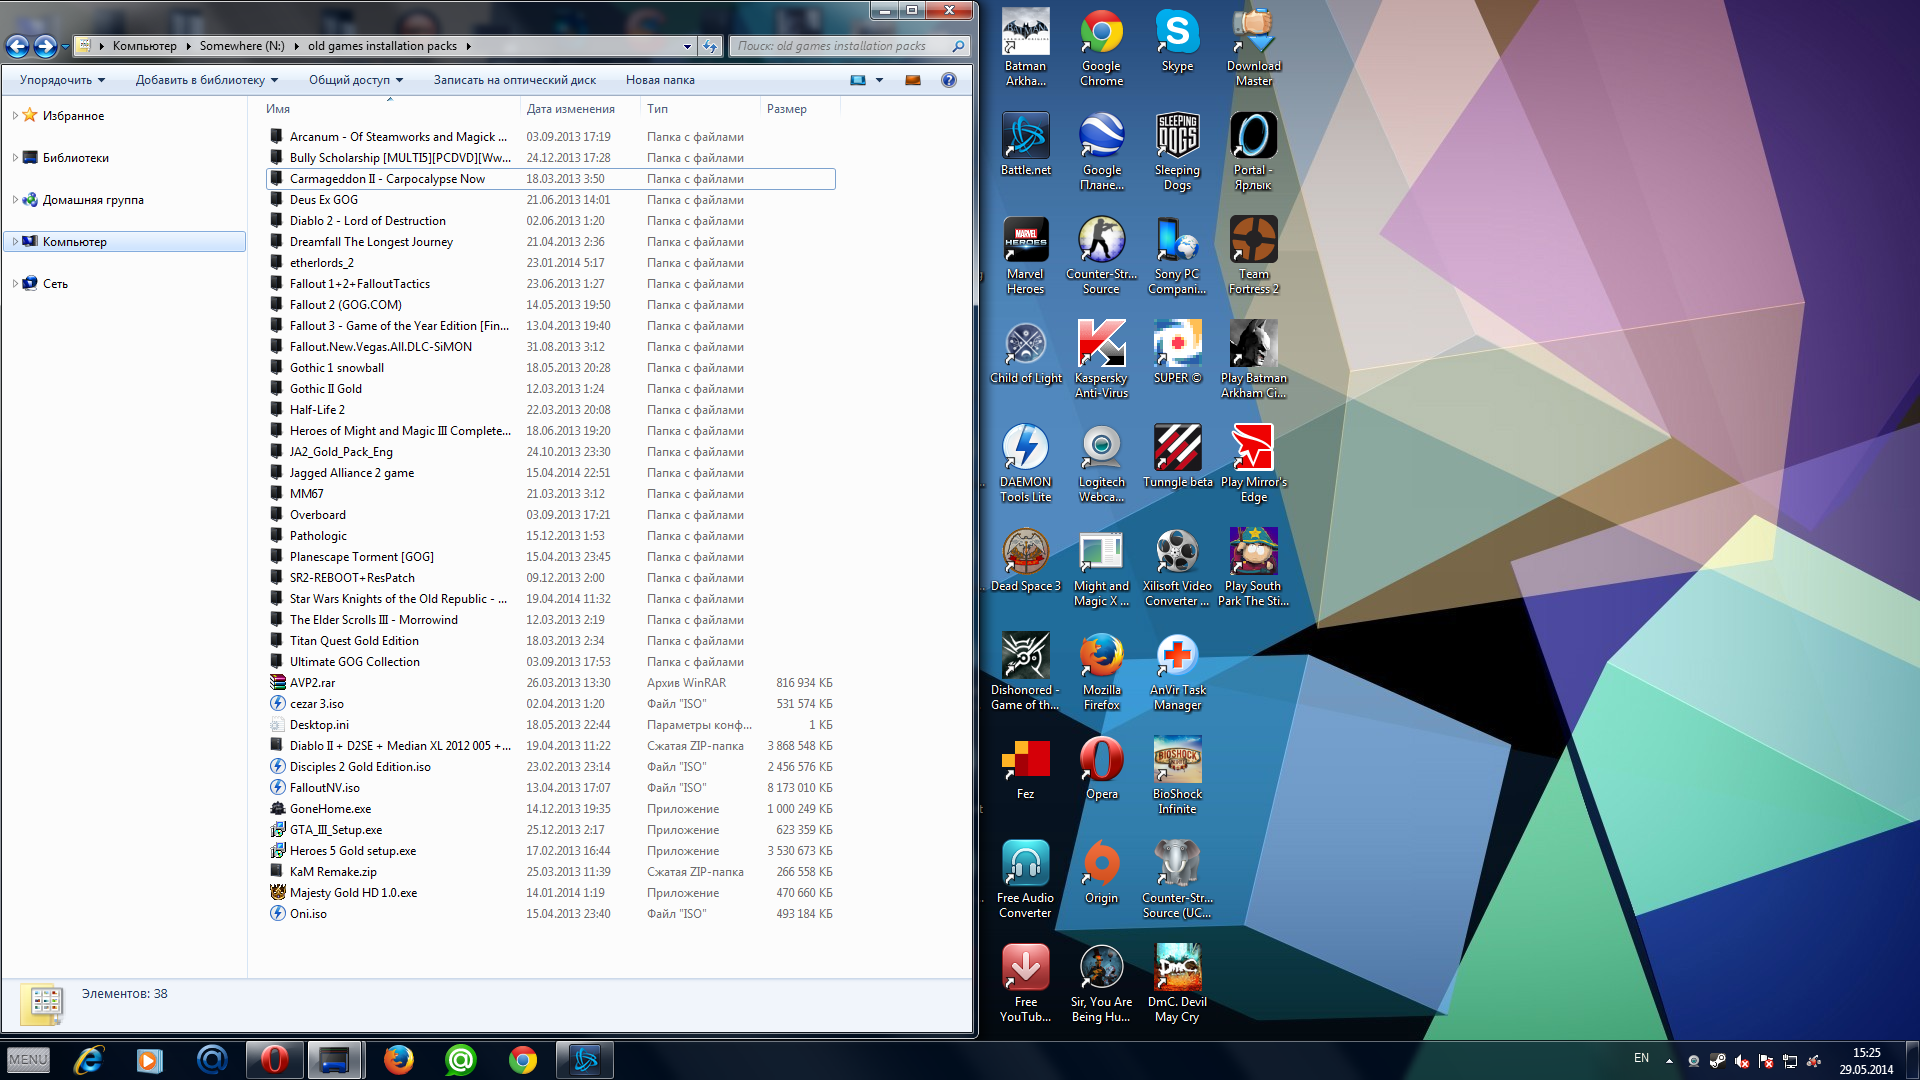Open BioShock Infinite desktop icon
The image size is (1920, 1080).
click(x=1177, y=775)
